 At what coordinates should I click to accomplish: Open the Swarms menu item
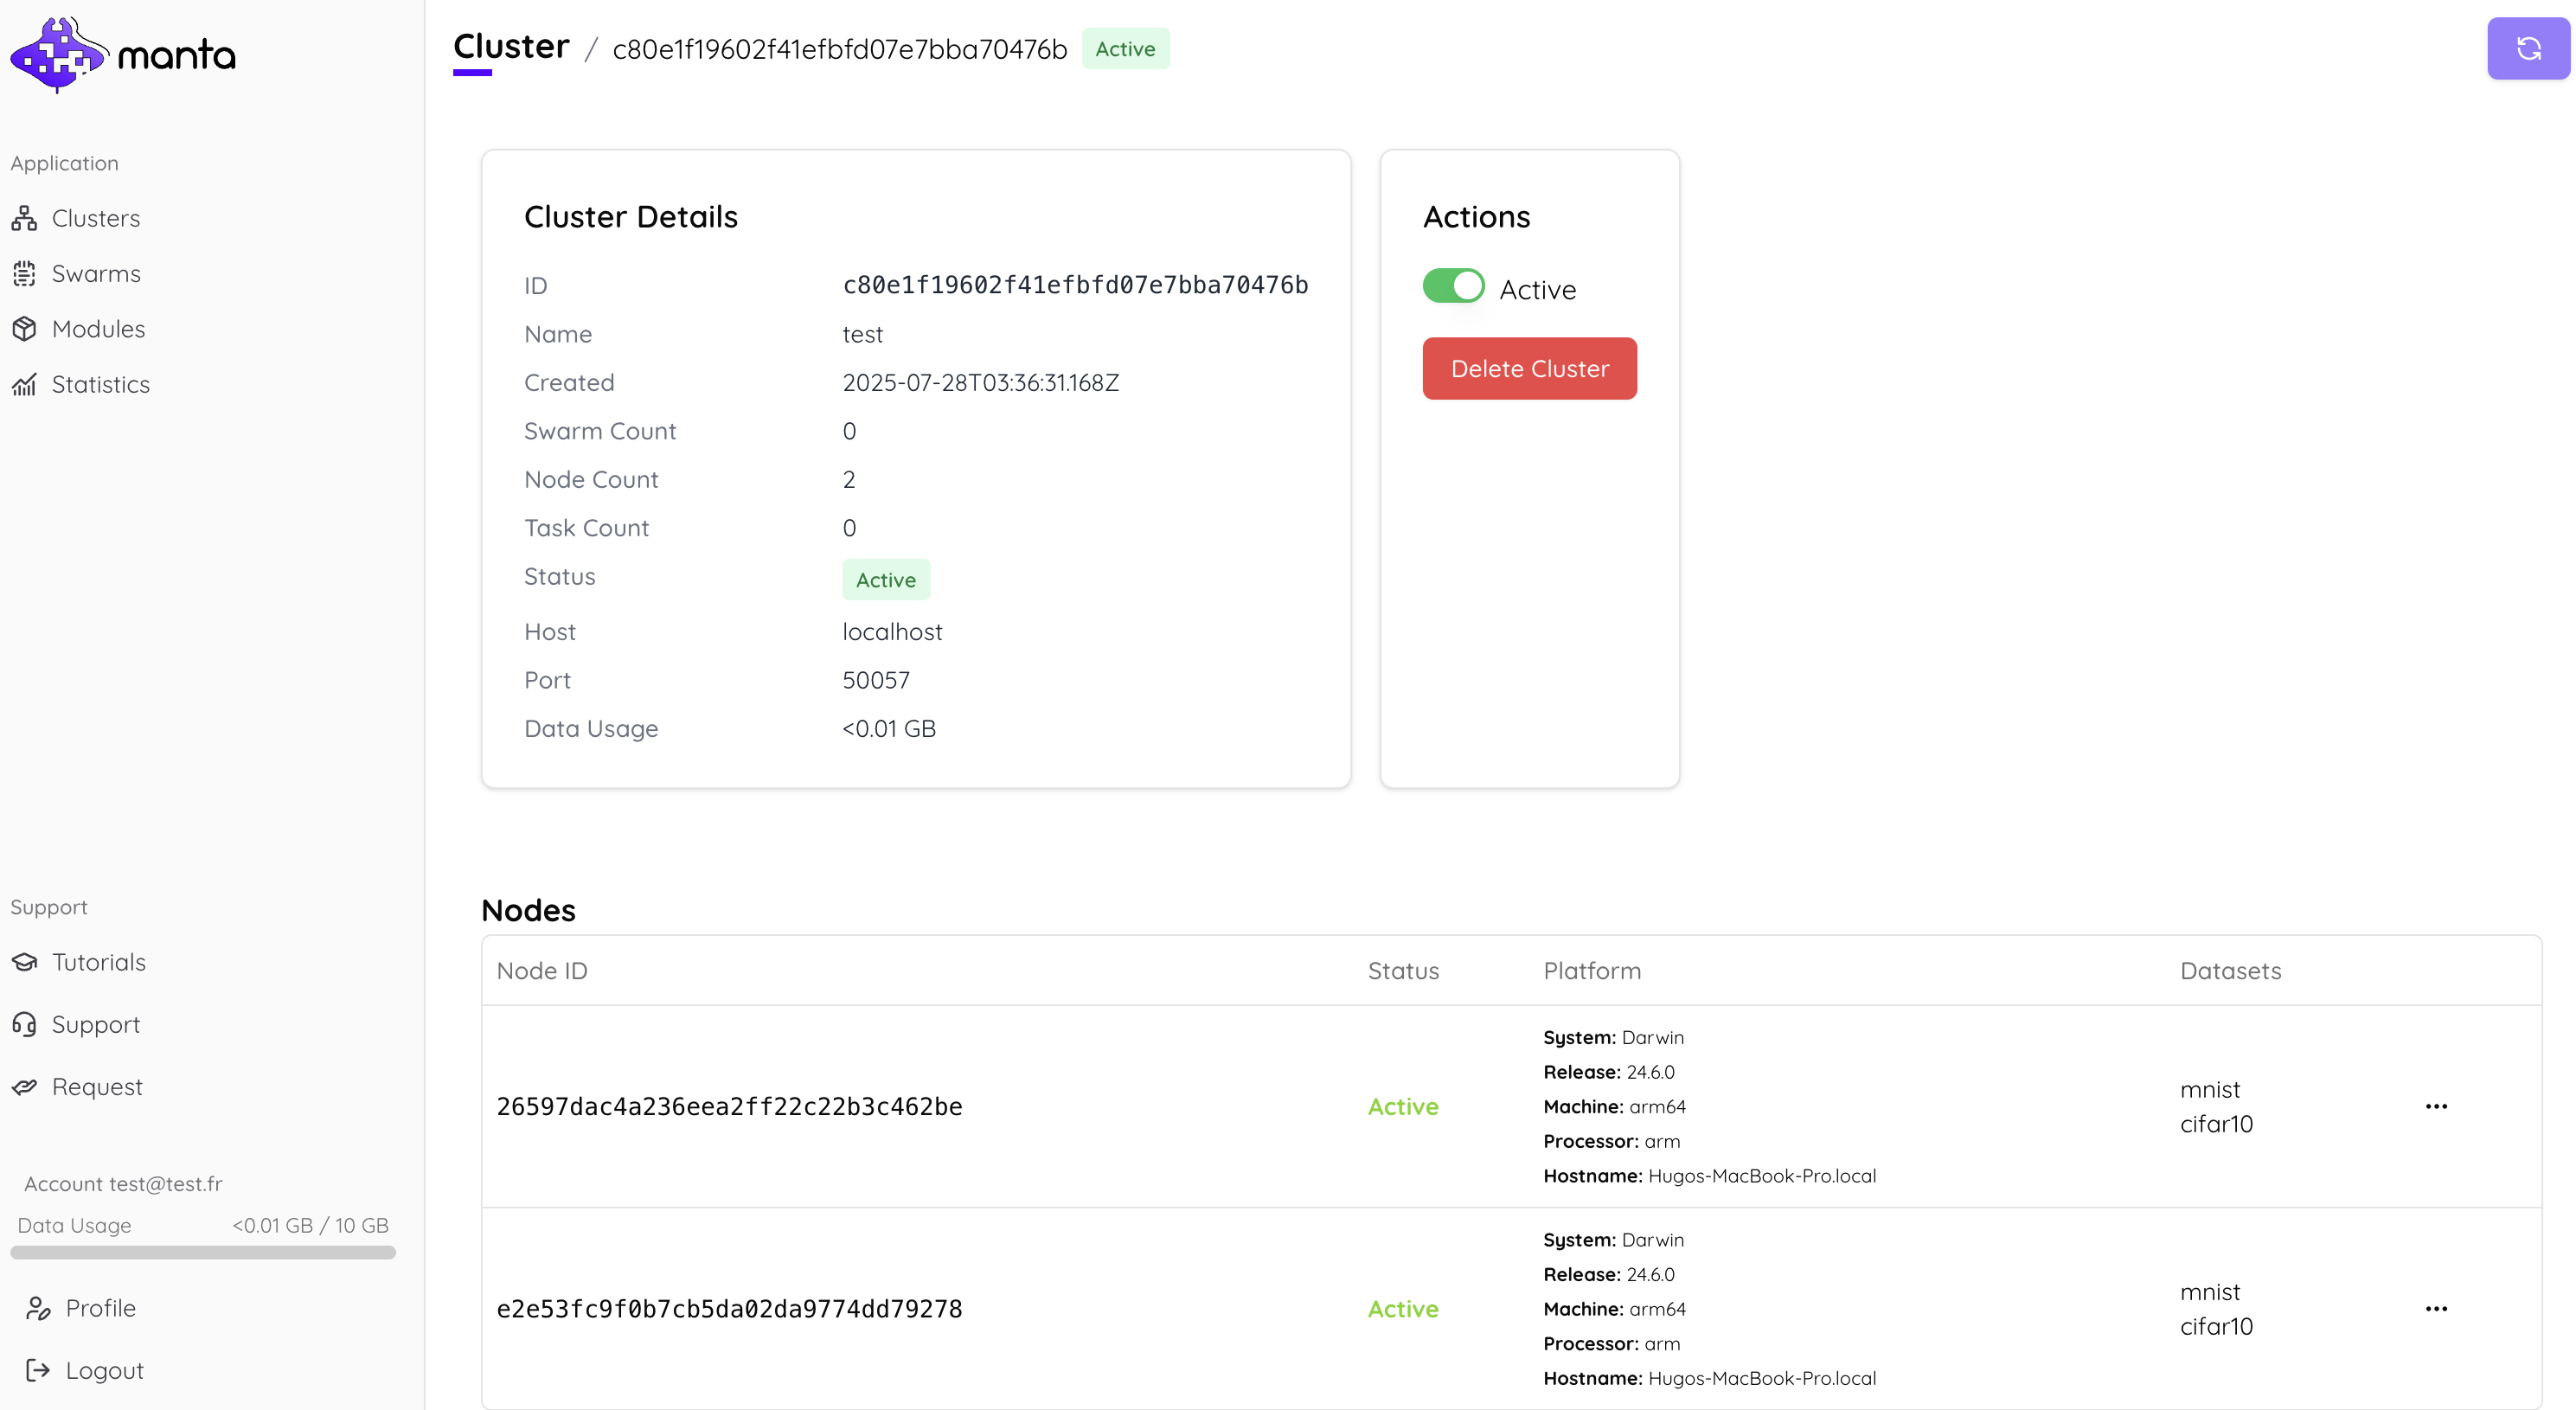pyautogui.click(x=96, y=274)
